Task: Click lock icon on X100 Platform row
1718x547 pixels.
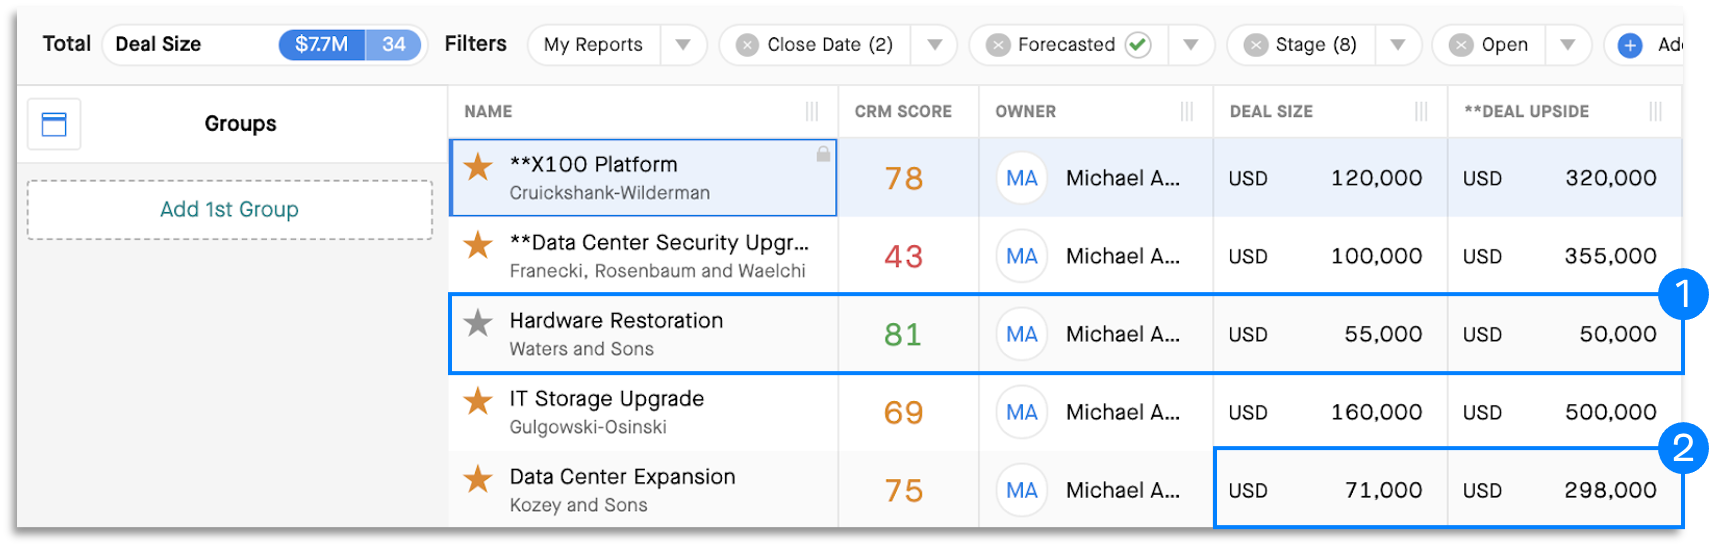Action: coord(823,153)
